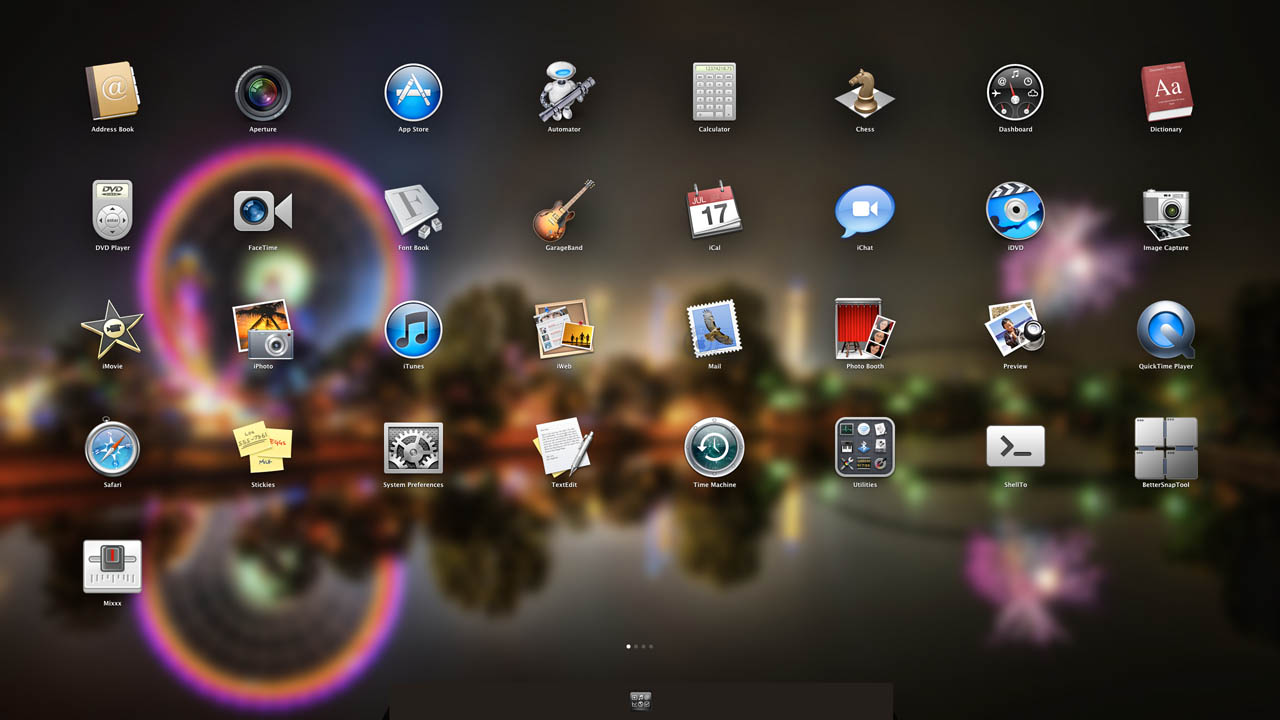Launch Stickies
This screenshot has width=1280, height=720.
pyautogui.click(x=263, y=448)
